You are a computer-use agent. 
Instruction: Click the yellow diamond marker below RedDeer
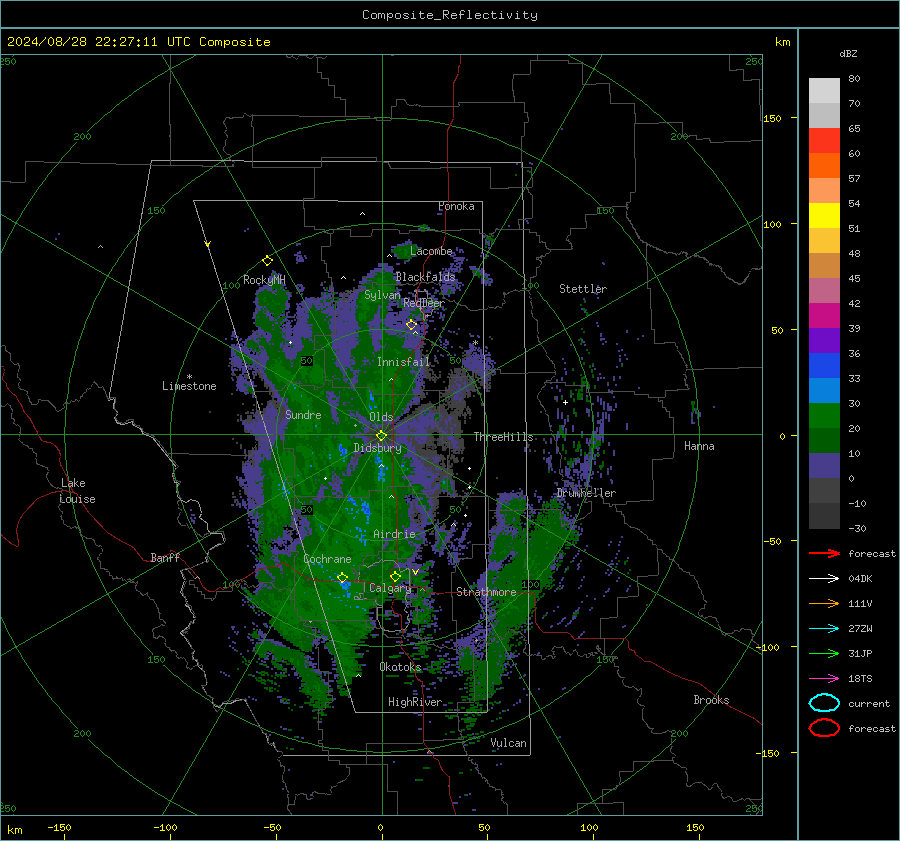[411, 325]
